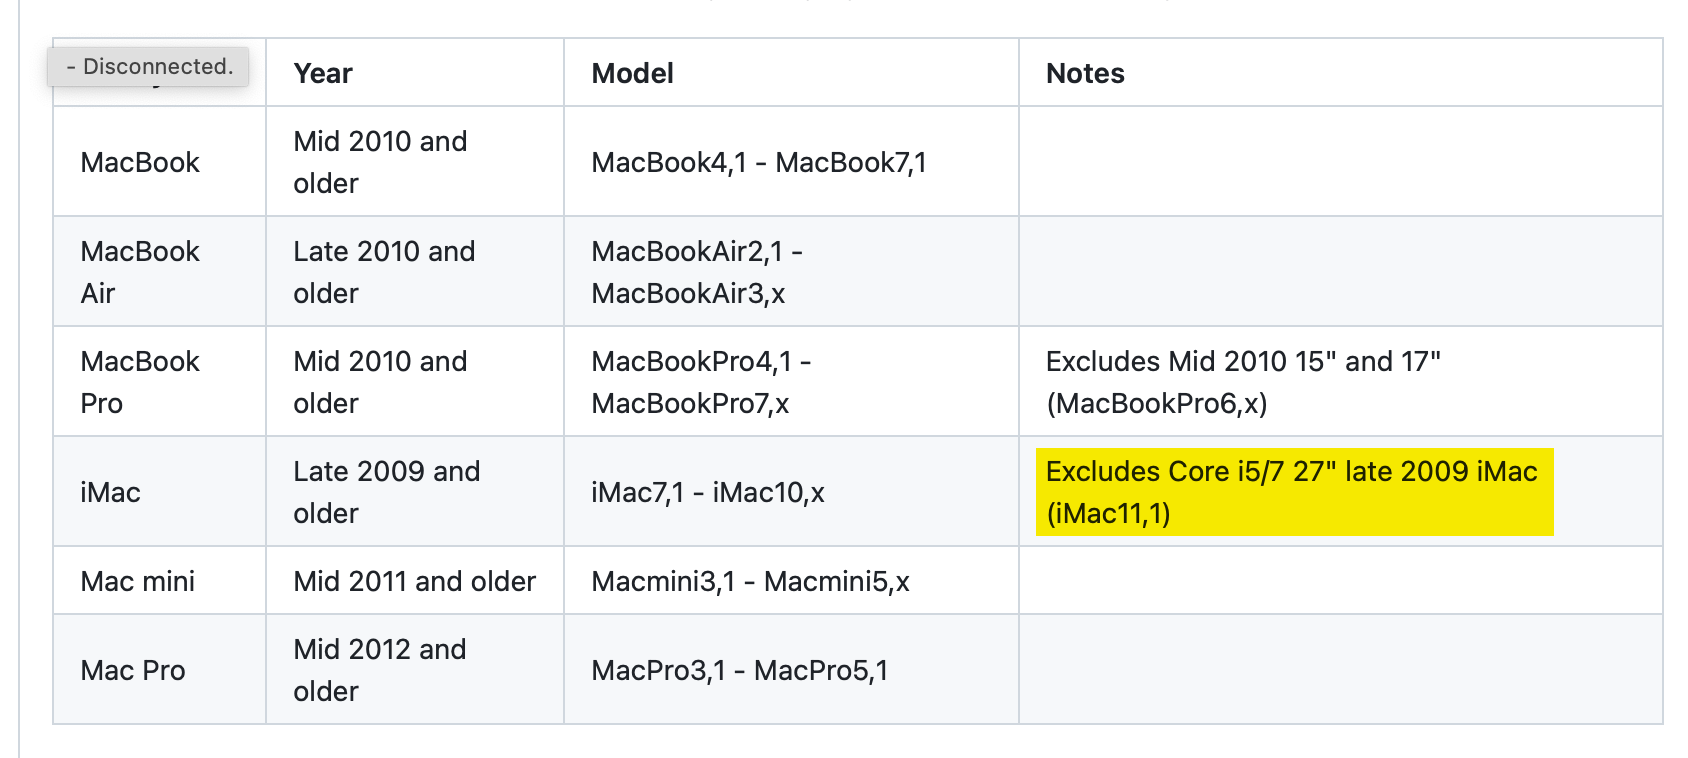This screenshot has height=758, width=1688.
Task: Select the "Mid 2012 and older" year cell
Action: (380, 670)
